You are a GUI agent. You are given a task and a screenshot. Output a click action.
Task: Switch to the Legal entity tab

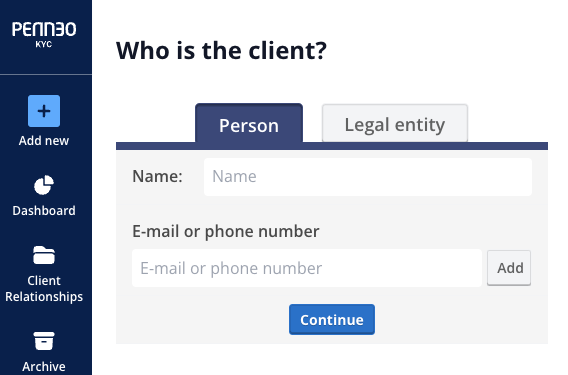pos(395,123)
